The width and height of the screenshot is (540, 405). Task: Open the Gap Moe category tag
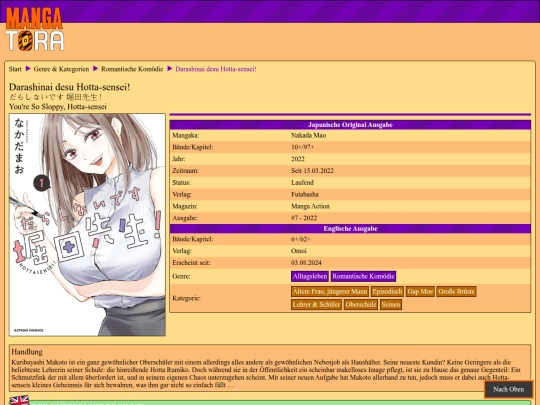pos(420,291)
